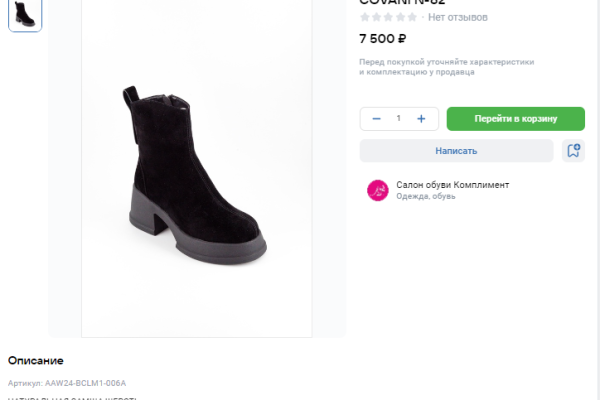The width and height of the screenshot is (600, 400).
Task: Click the third rating star
Action: coord(389,17)
